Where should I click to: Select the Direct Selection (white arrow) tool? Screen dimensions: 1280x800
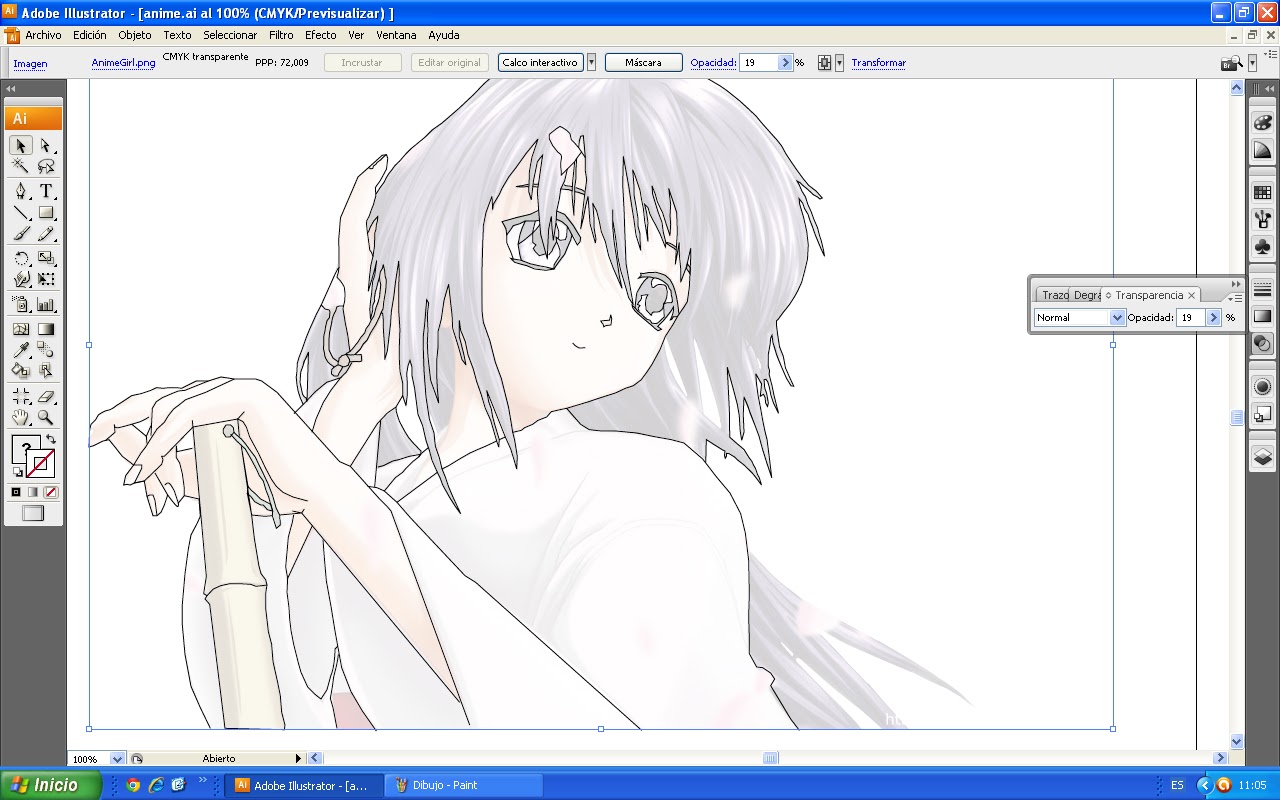click(x=46, y=146)
